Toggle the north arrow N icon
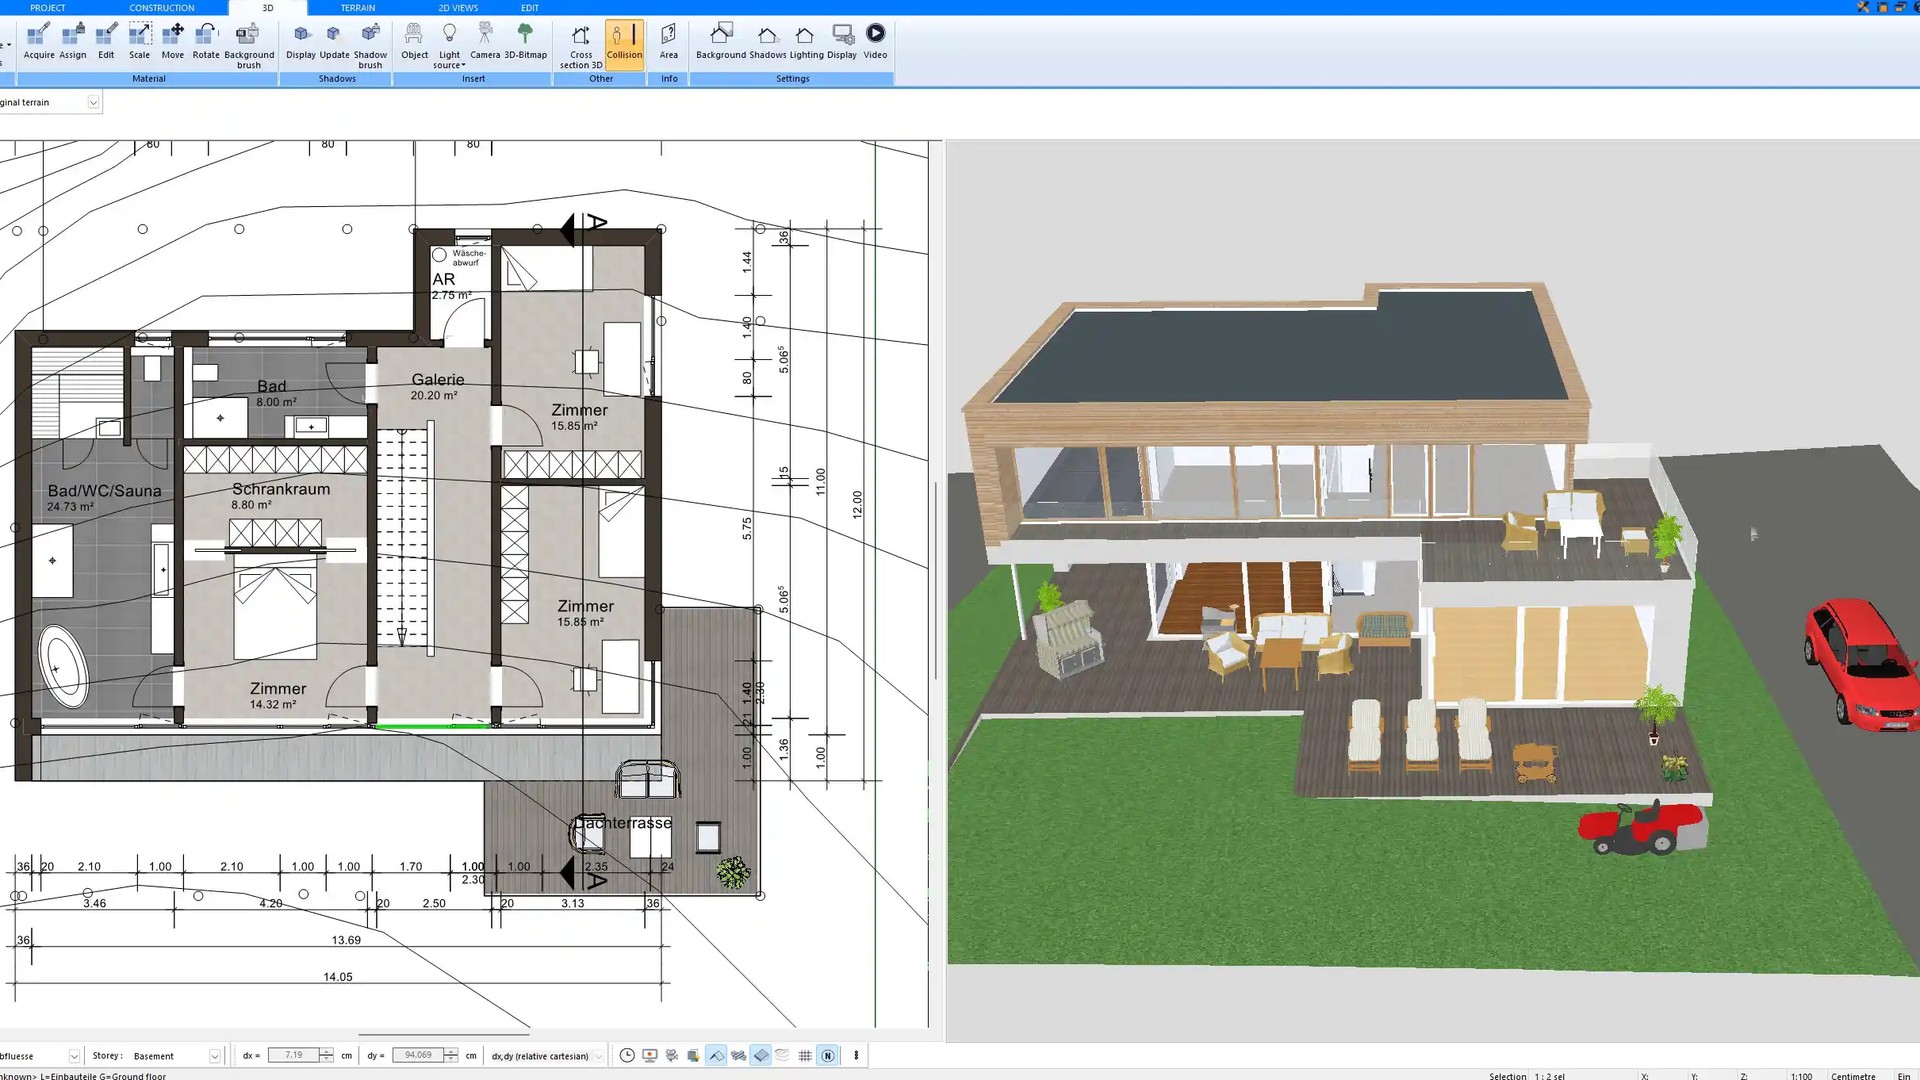1920x1080 pixels. [828, 1056]
